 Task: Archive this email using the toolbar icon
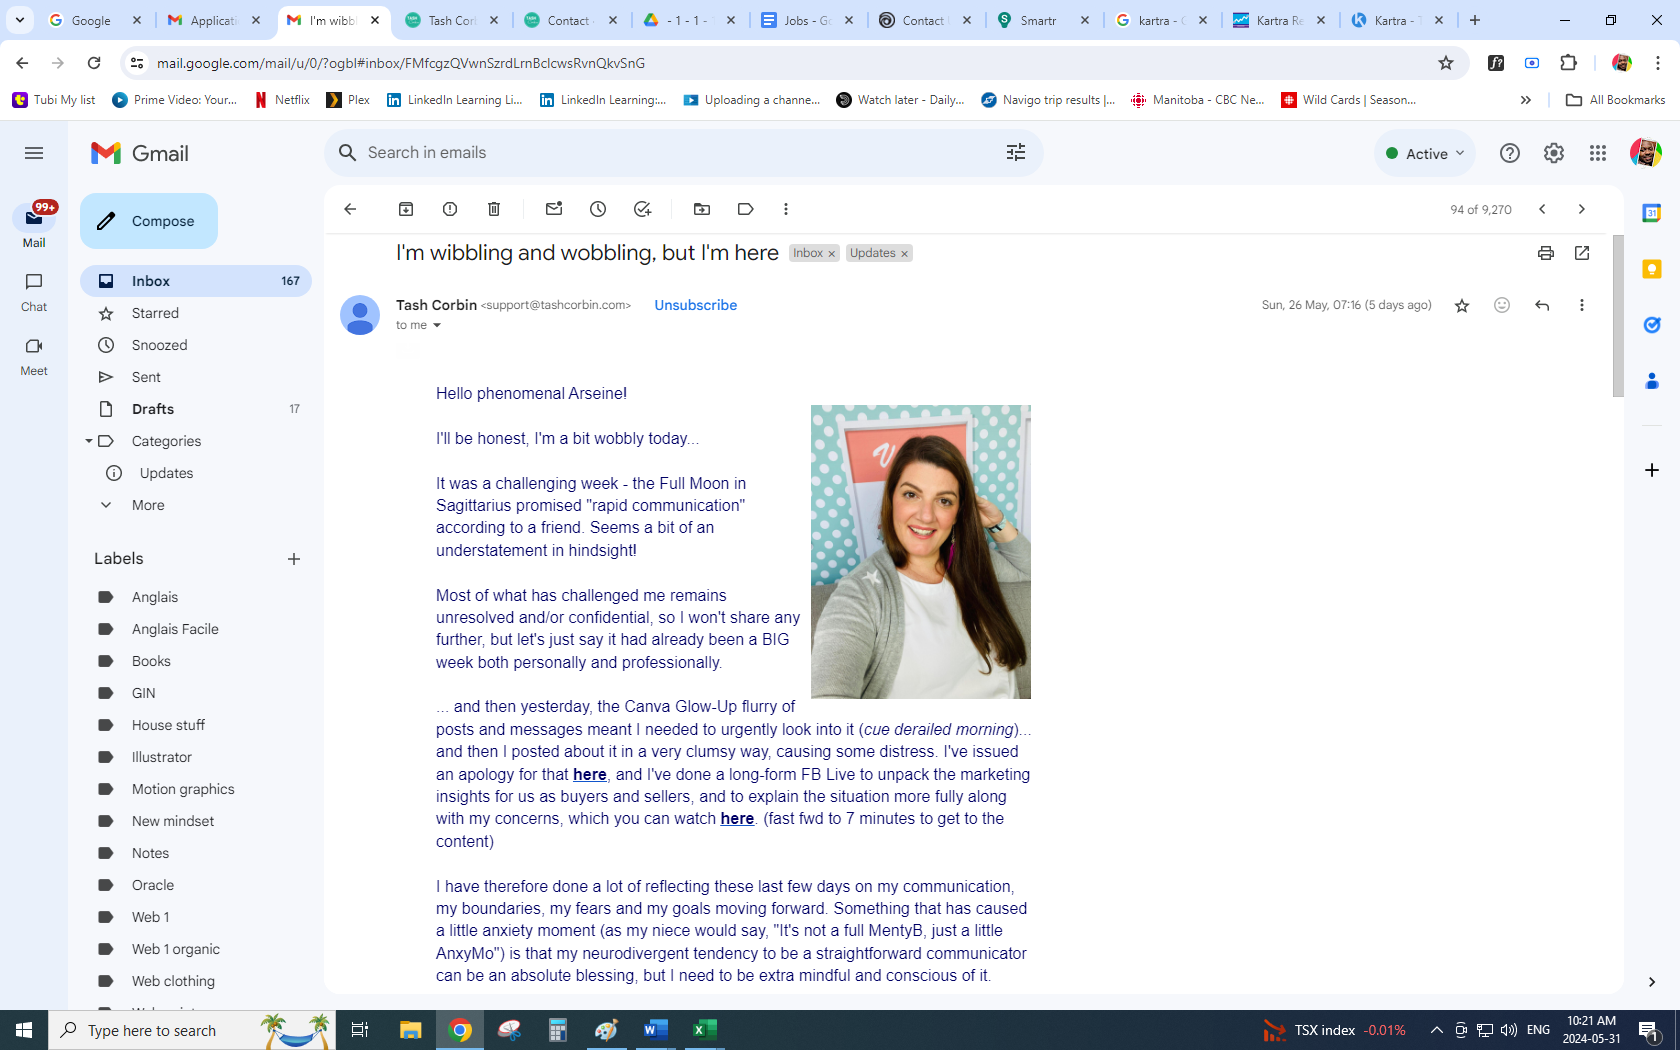click(x=406, y=209)
